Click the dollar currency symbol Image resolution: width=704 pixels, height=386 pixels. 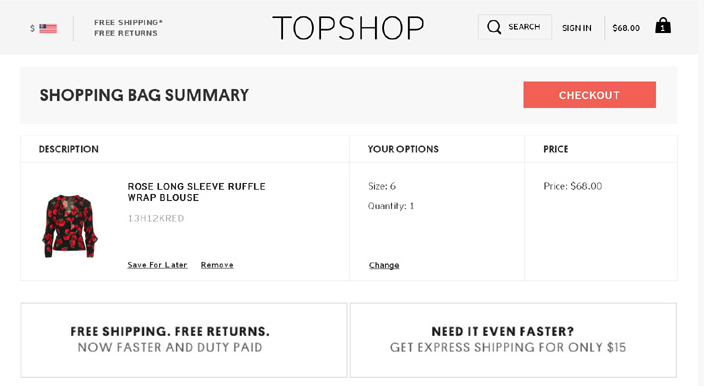click(32, 28)
